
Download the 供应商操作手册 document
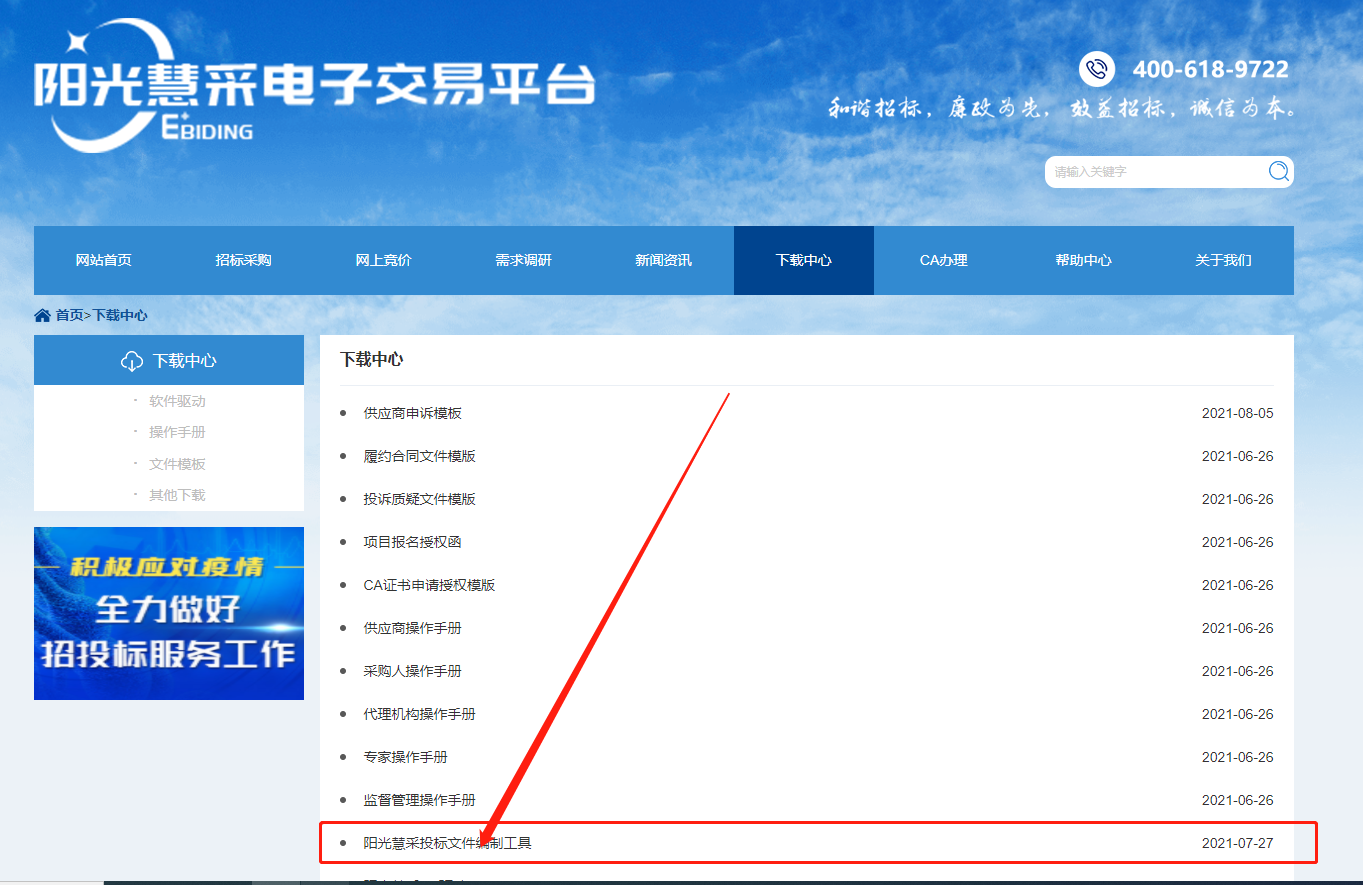pos(412,628)
